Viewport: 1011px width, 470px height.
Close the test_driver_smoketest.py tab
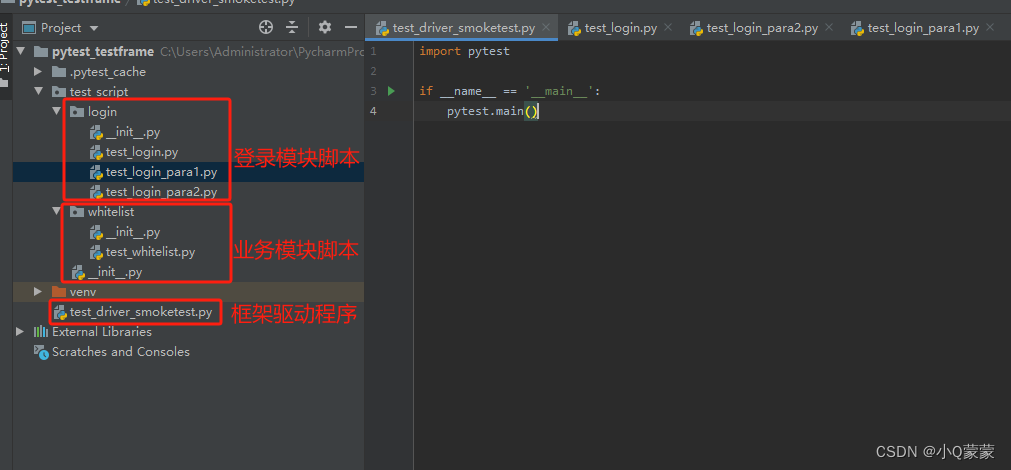546,28
